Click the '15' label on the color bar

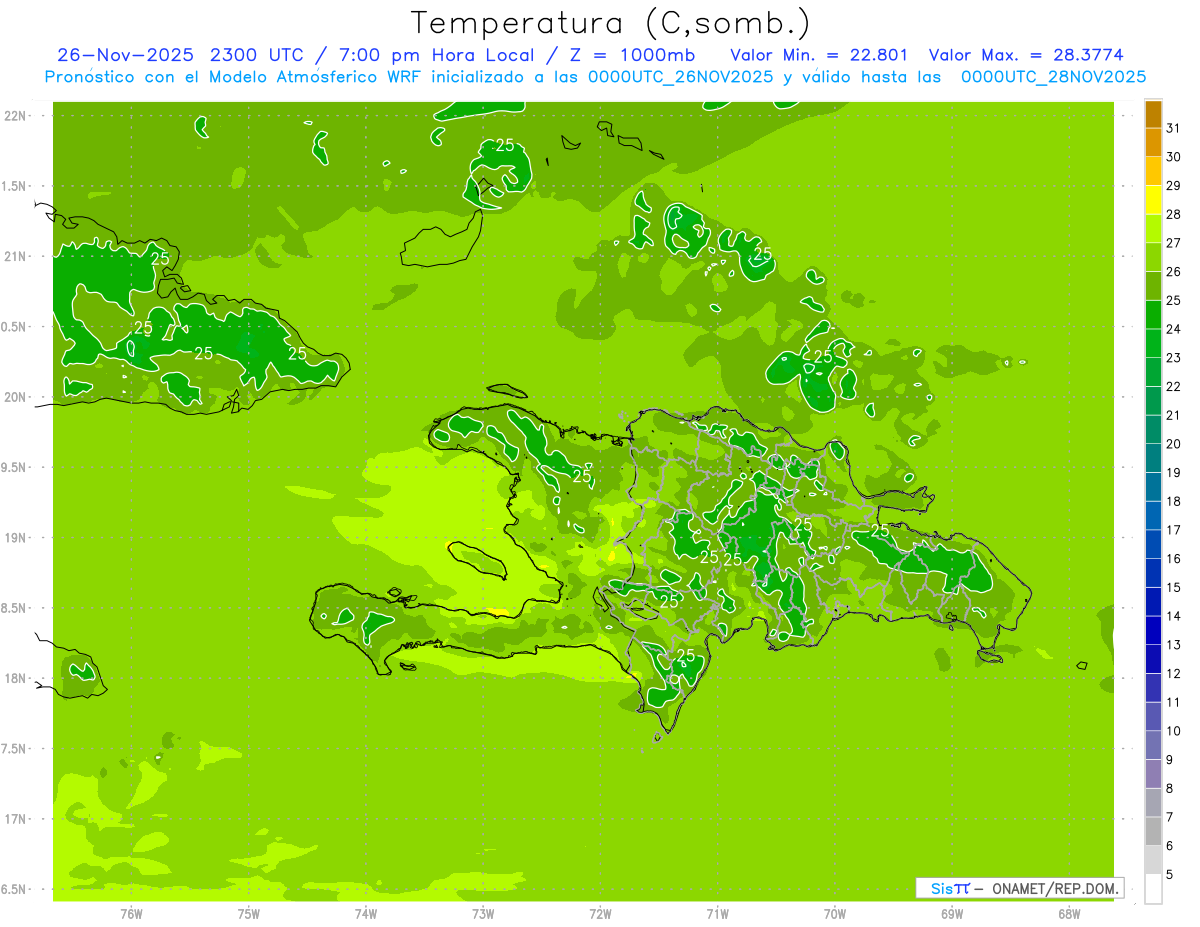(x=1174, y=588)
